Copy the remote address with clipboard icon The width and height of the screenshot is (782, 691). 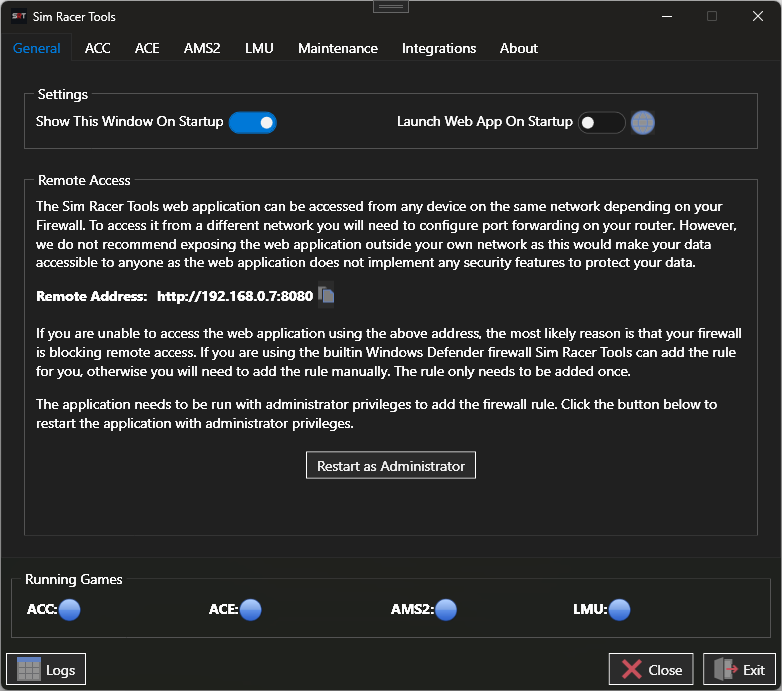[x=326, y=295]
